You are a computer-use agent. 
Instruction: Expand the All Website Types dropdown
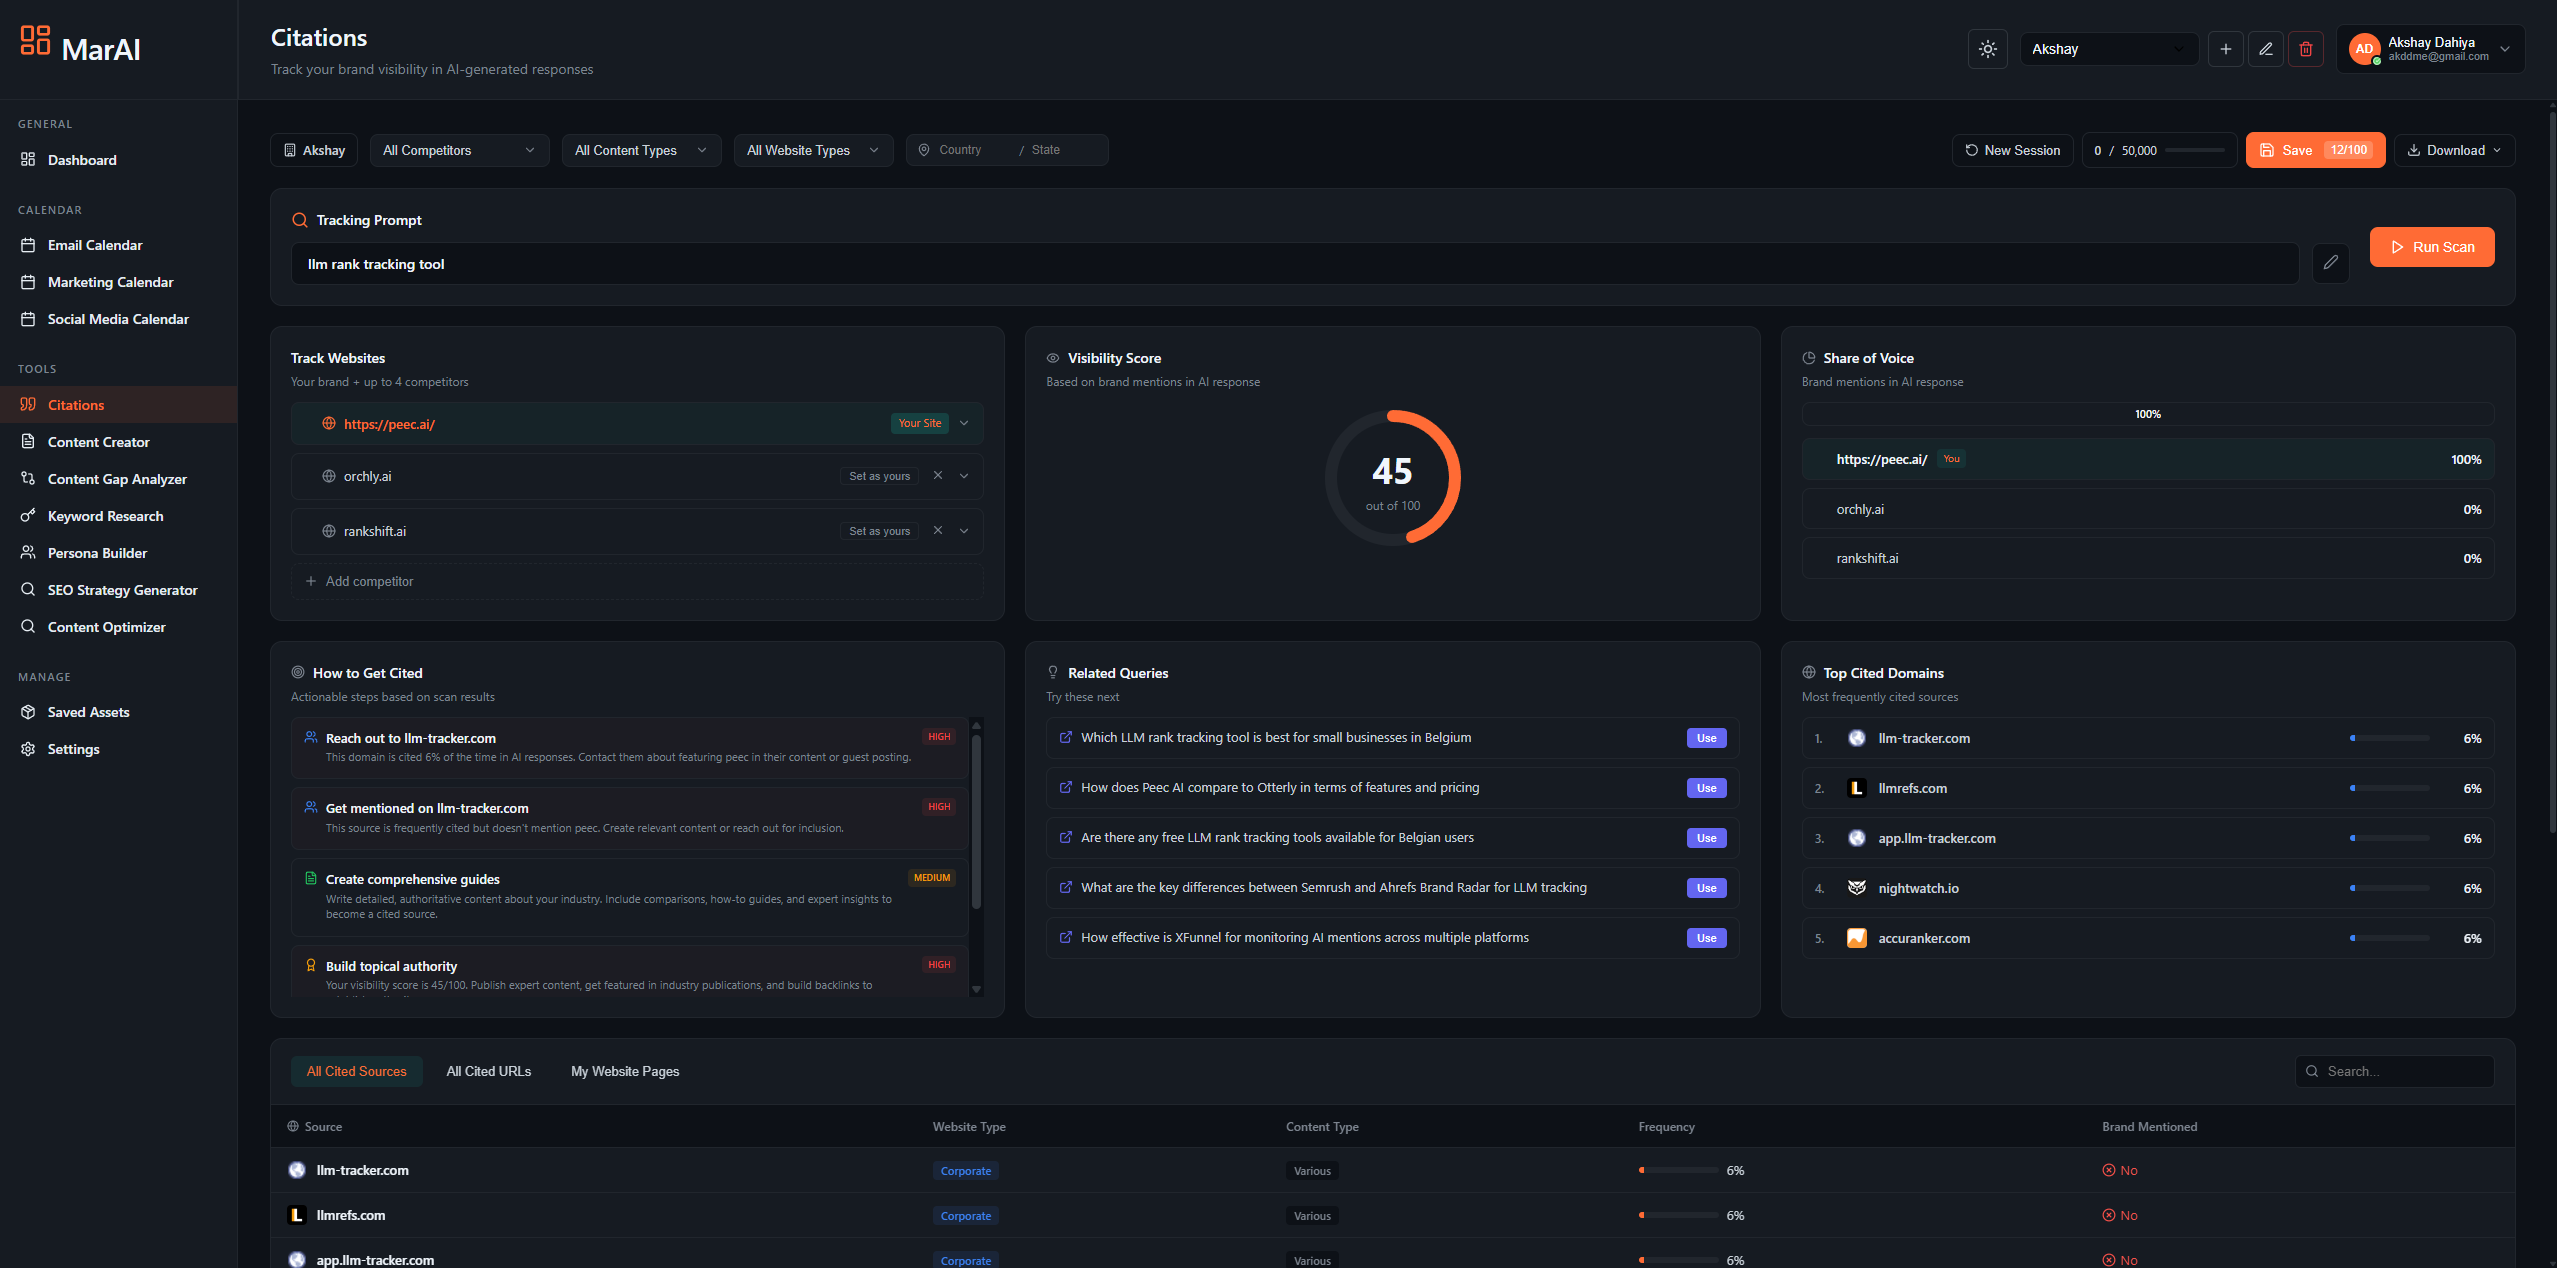(x=812, y=150)
